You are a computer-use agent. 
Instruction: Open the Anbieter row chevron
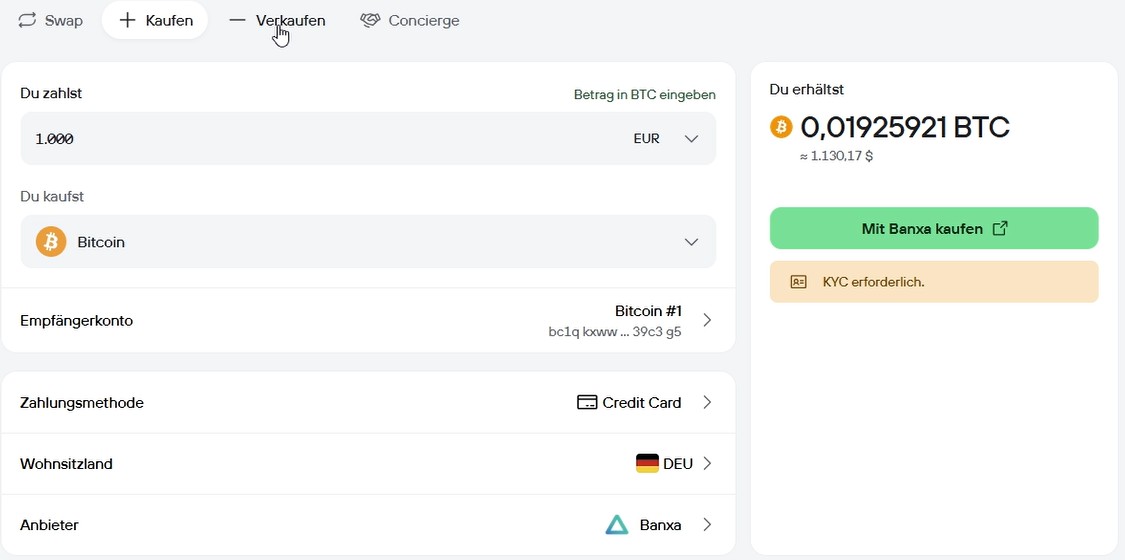click(x=707, y=525)
